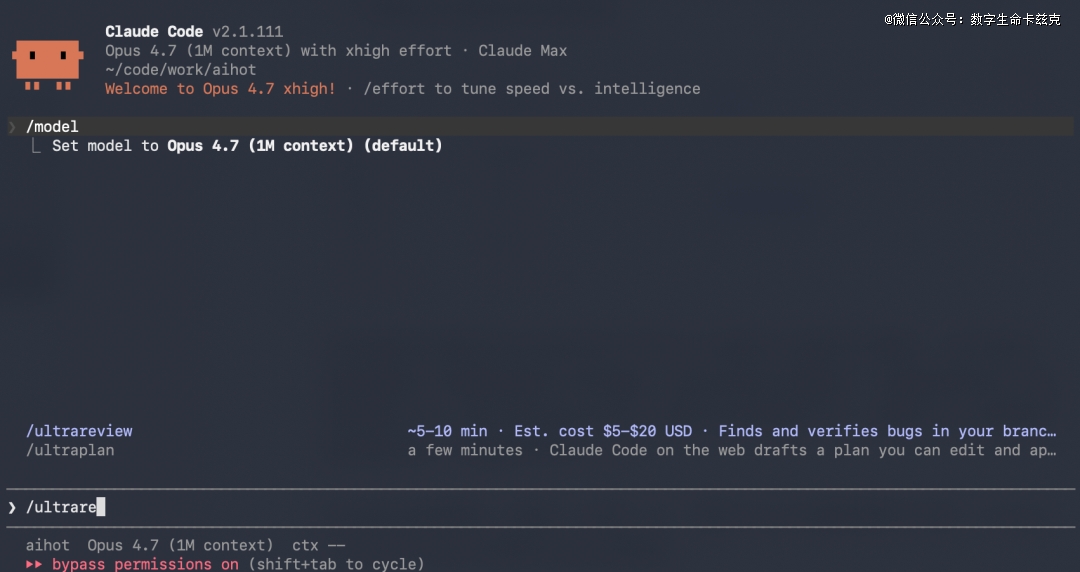This screenshot has width=1080, height=572.
Task: Click the text cursor block after /ultrare
Action: click(x=101, y=507)
